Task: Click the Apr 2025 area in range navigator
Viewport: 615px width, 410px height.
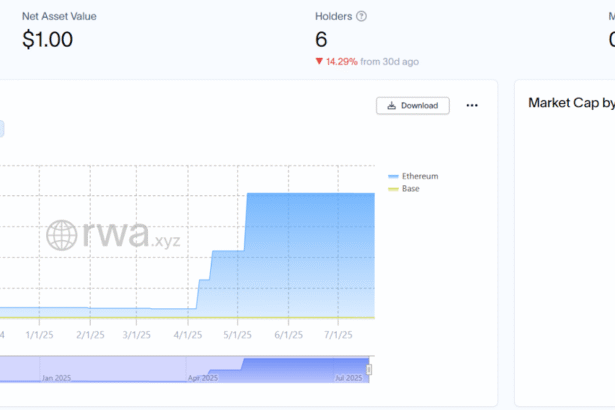Action: pos(203,378)
